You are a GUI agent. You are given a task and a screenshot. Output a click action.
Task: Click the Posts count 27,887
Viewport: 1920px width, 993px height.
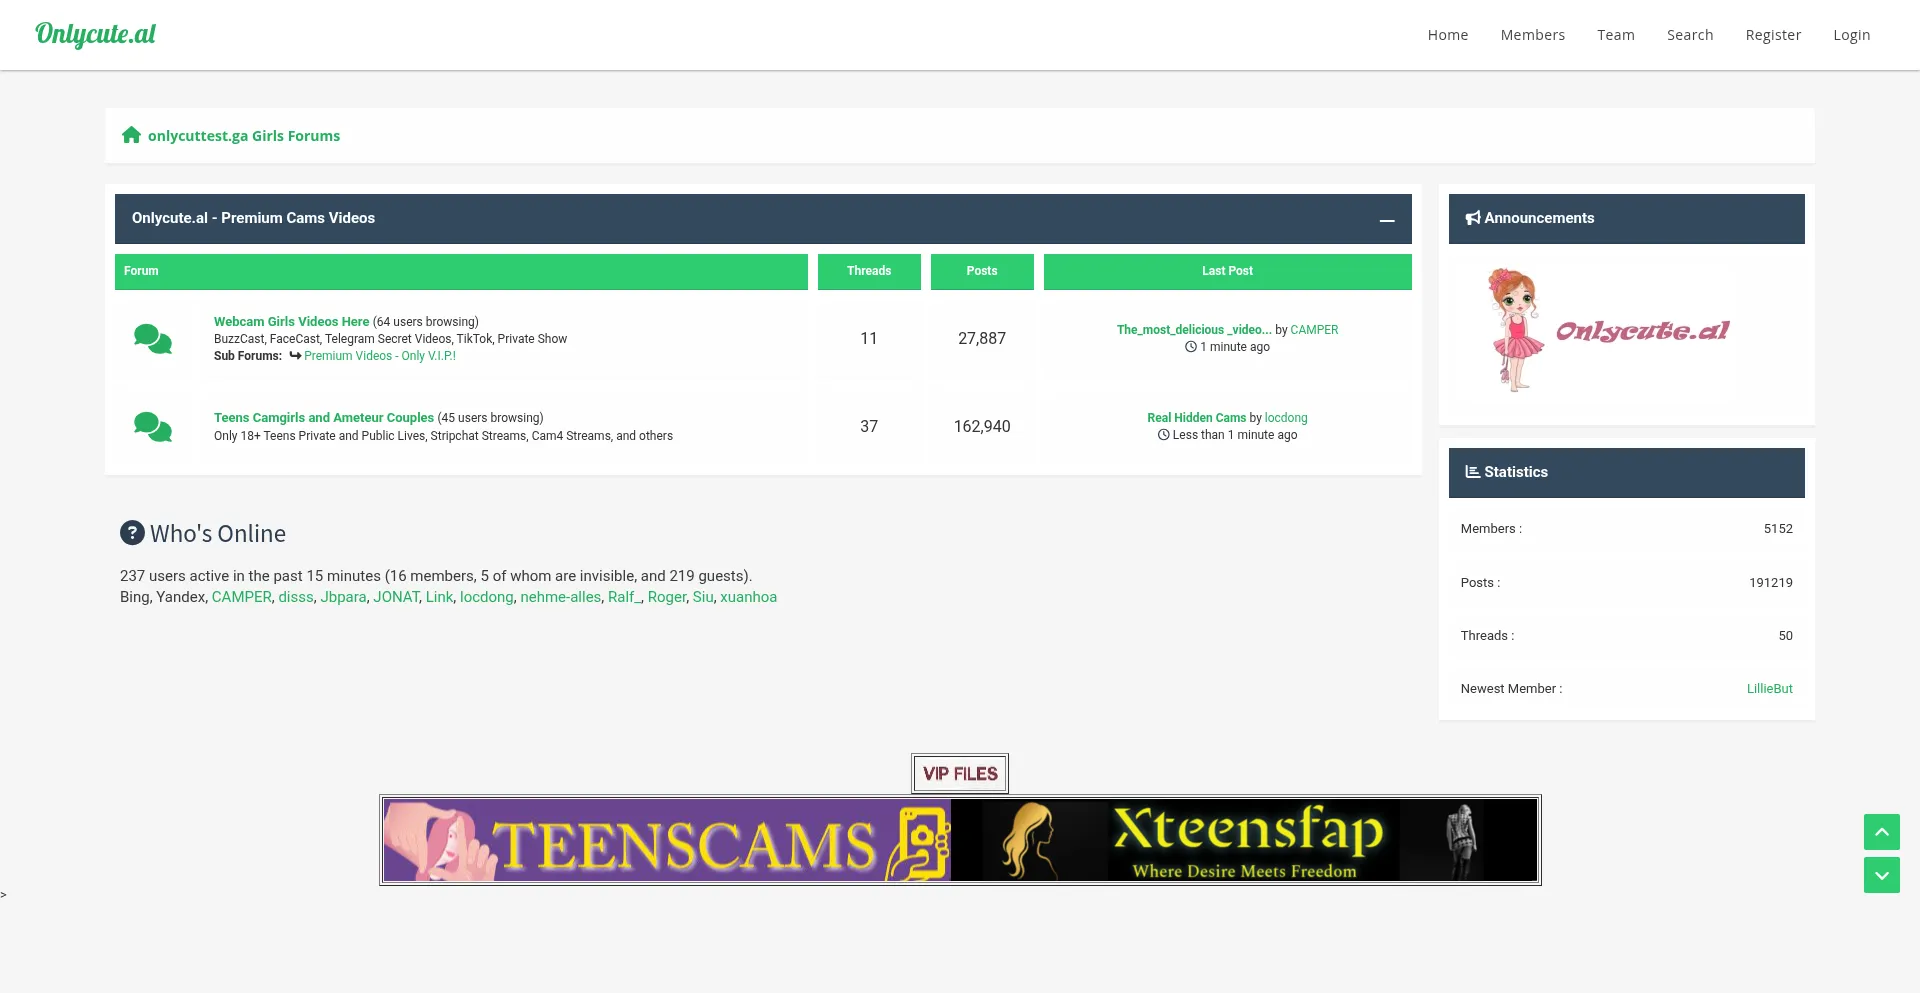tap(982, 339)
